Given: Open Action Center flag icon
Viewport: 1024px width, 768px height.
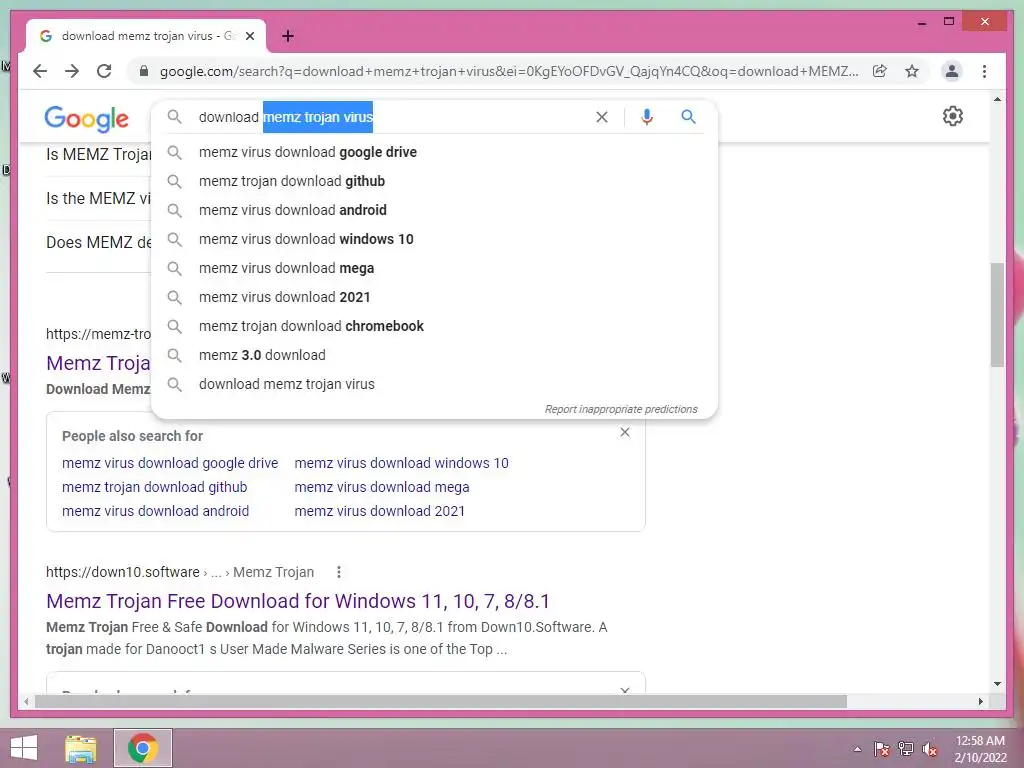Looking at the screenshot, I should [881, 749].
